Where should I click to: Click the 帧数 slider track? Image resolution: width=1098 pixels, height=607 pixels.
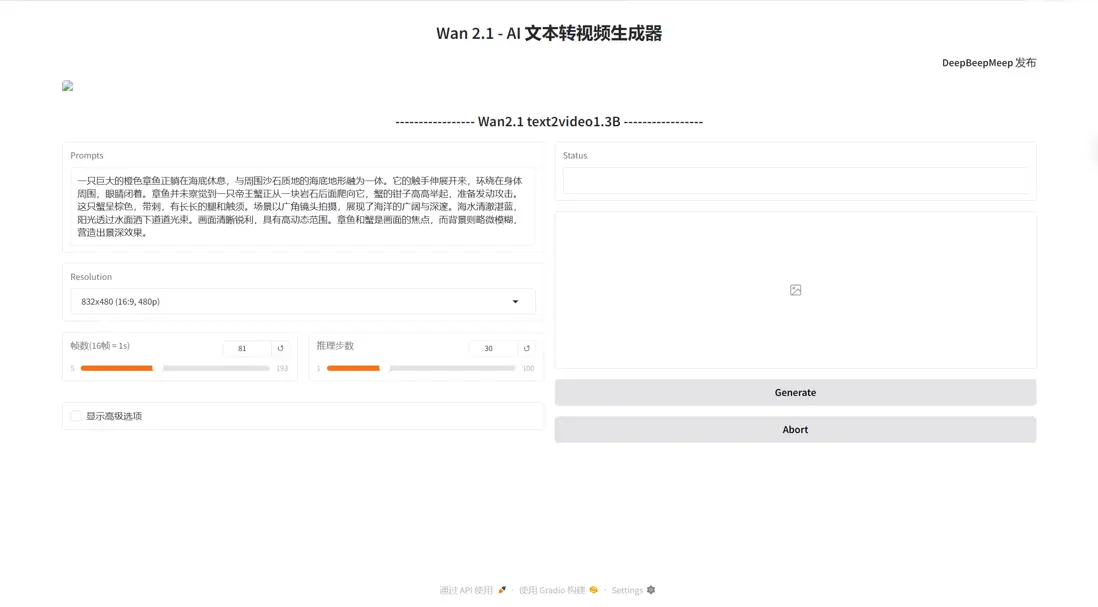pyautogui.click(x=175, y=368)
